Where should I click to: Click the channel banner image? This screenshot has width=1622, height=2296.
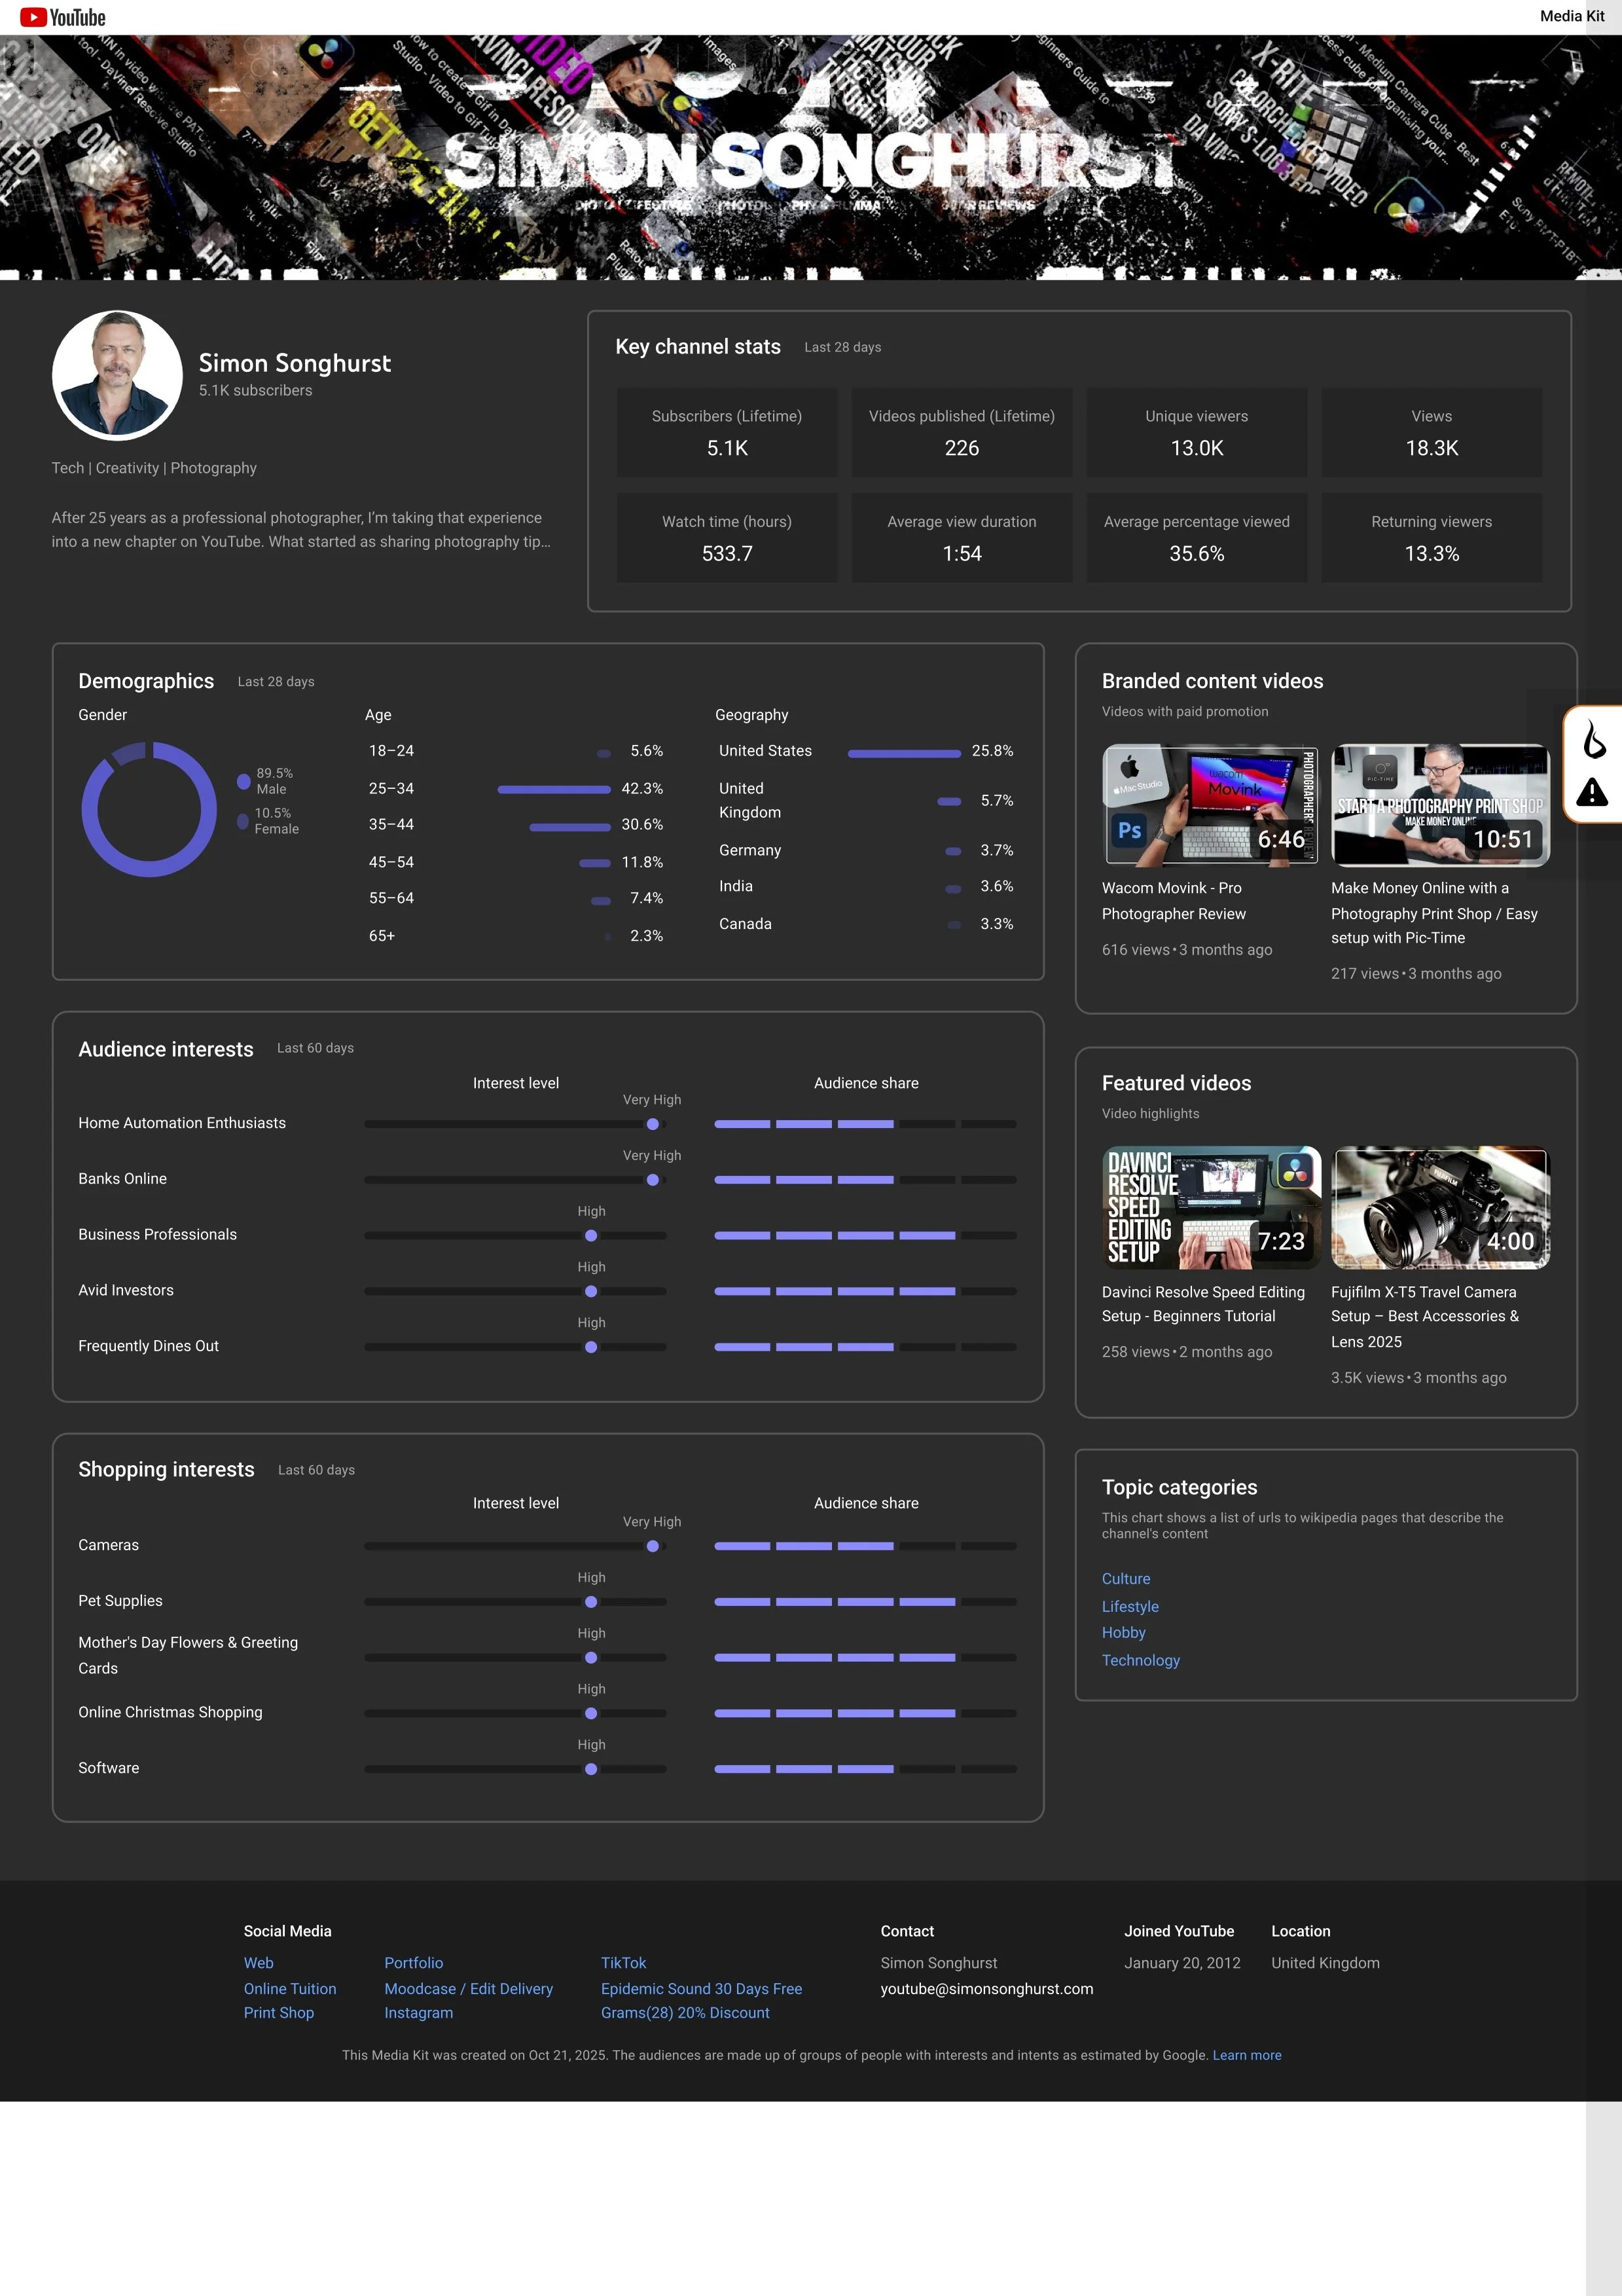[810, 158]
